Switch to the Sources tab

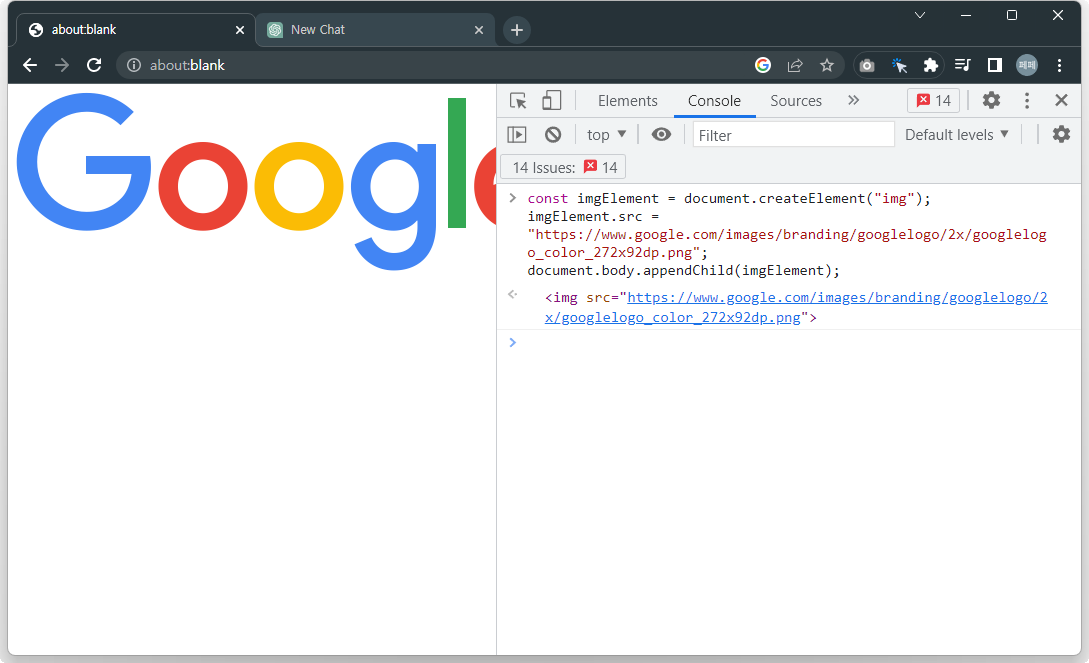click(796, 101)
